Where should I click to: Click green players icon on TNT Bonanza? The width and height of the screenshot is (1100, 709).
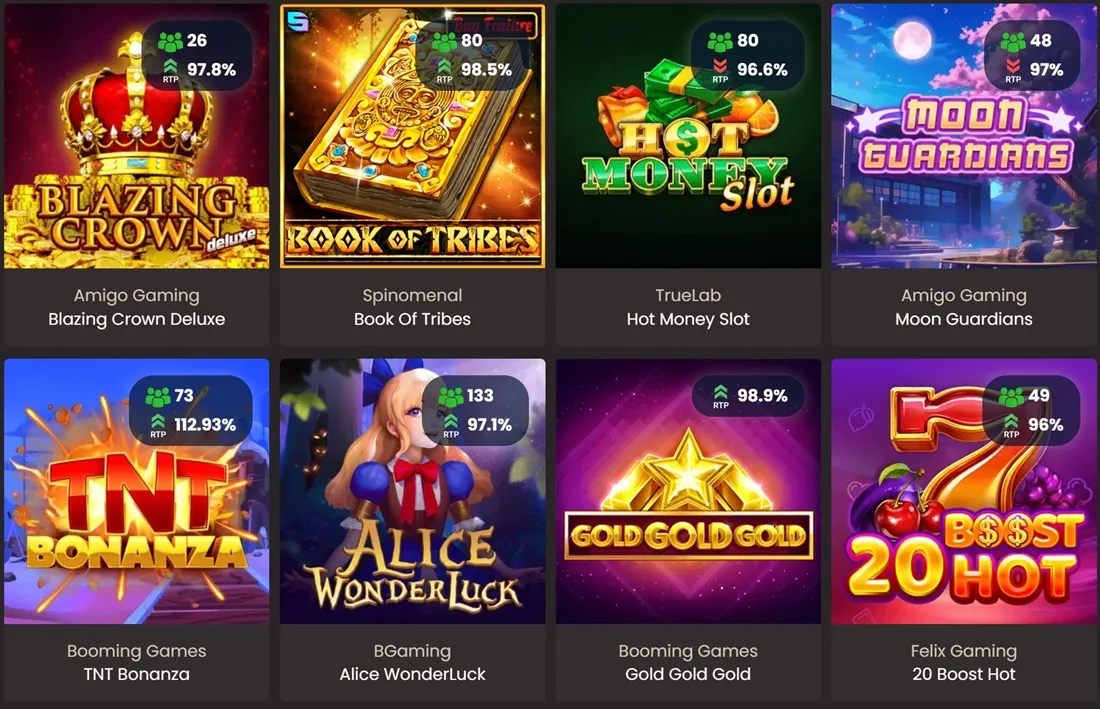coord(158,396)
